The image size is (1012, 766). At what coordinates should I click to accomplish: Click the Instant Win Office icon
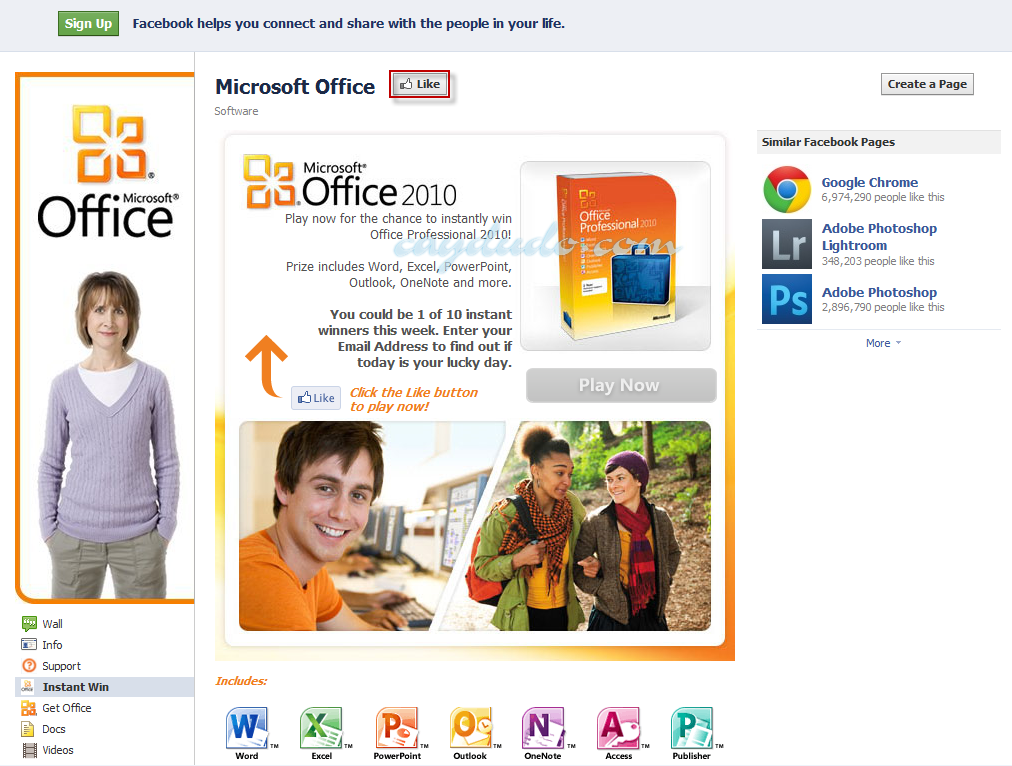click(x=27, y=687)
